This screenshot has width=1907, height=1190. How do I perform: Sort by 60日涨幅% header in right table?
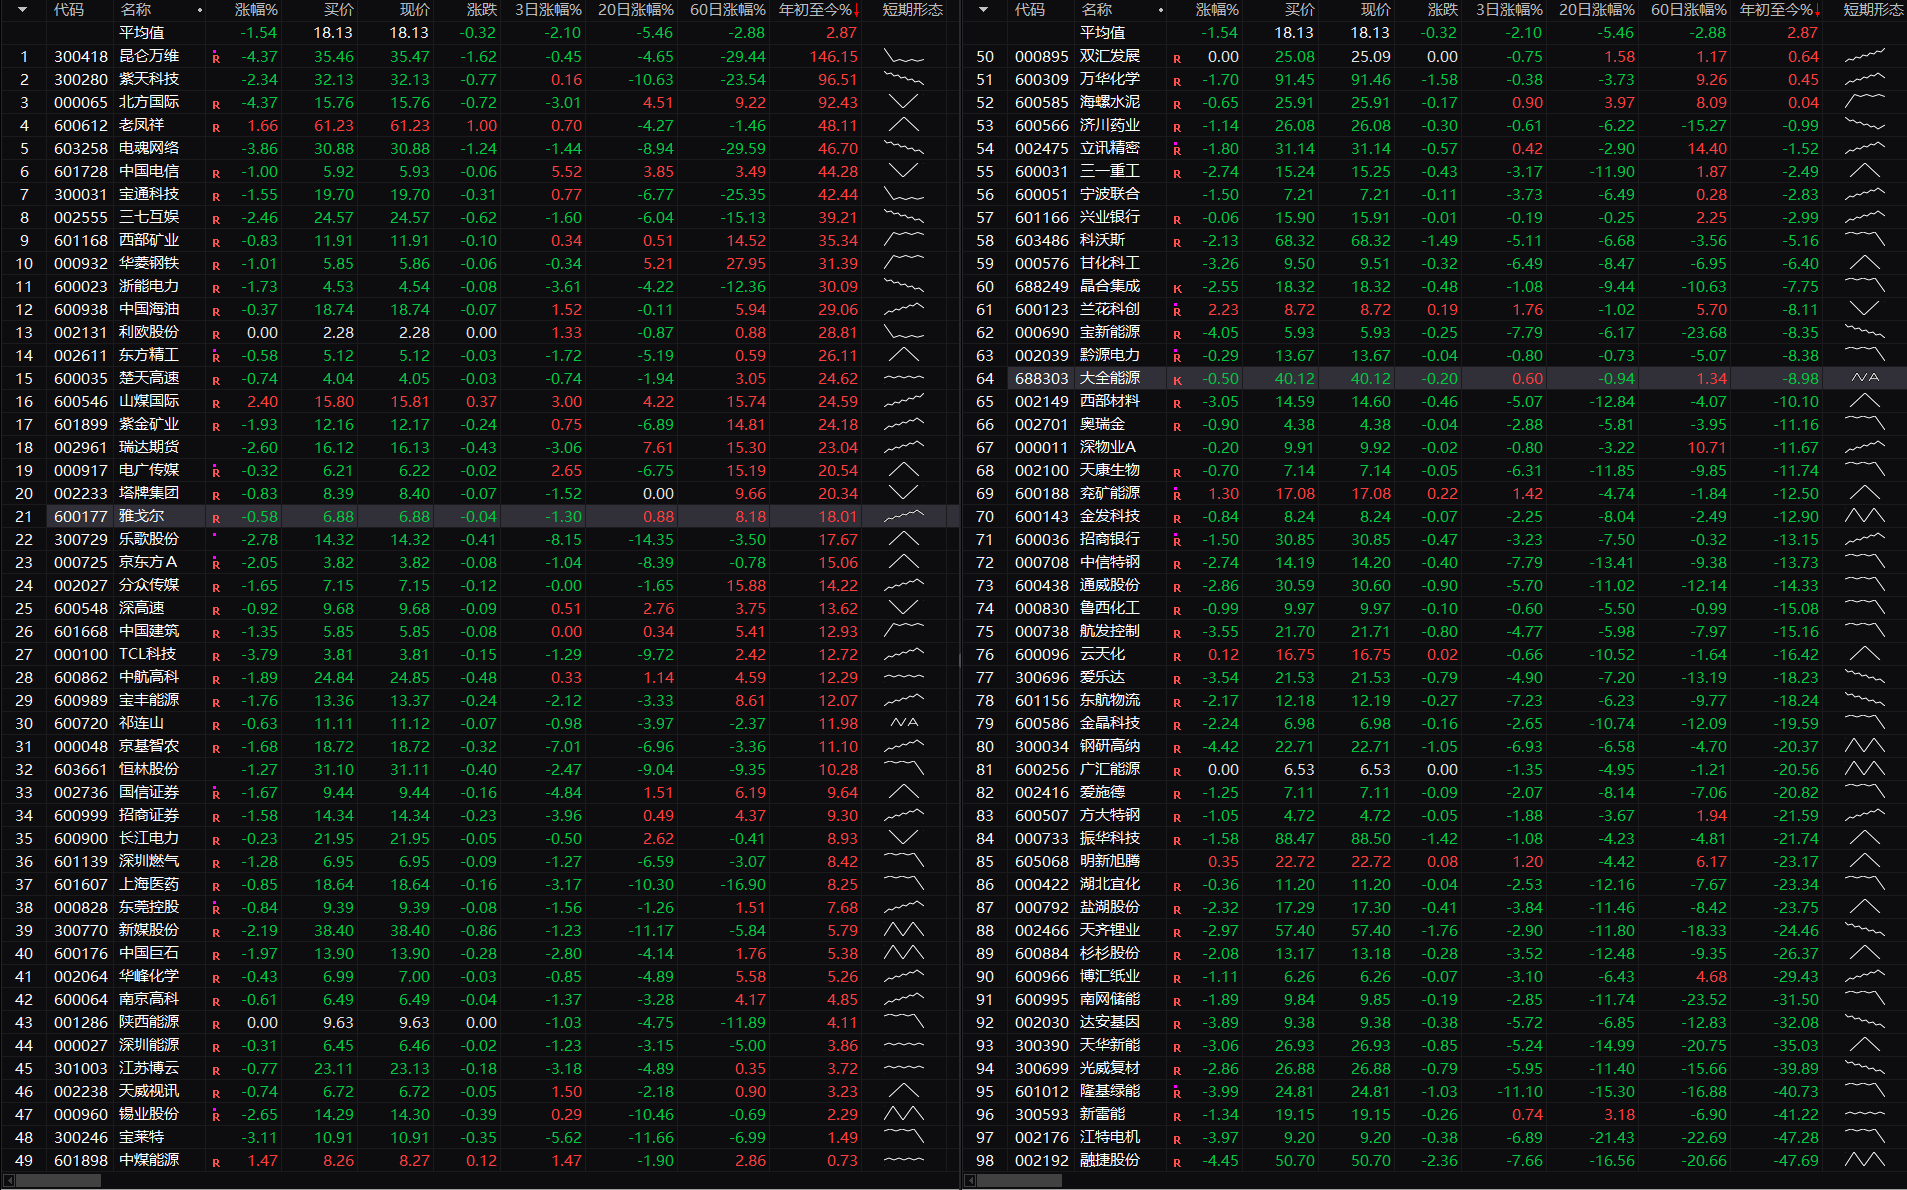pos(1688,10)
